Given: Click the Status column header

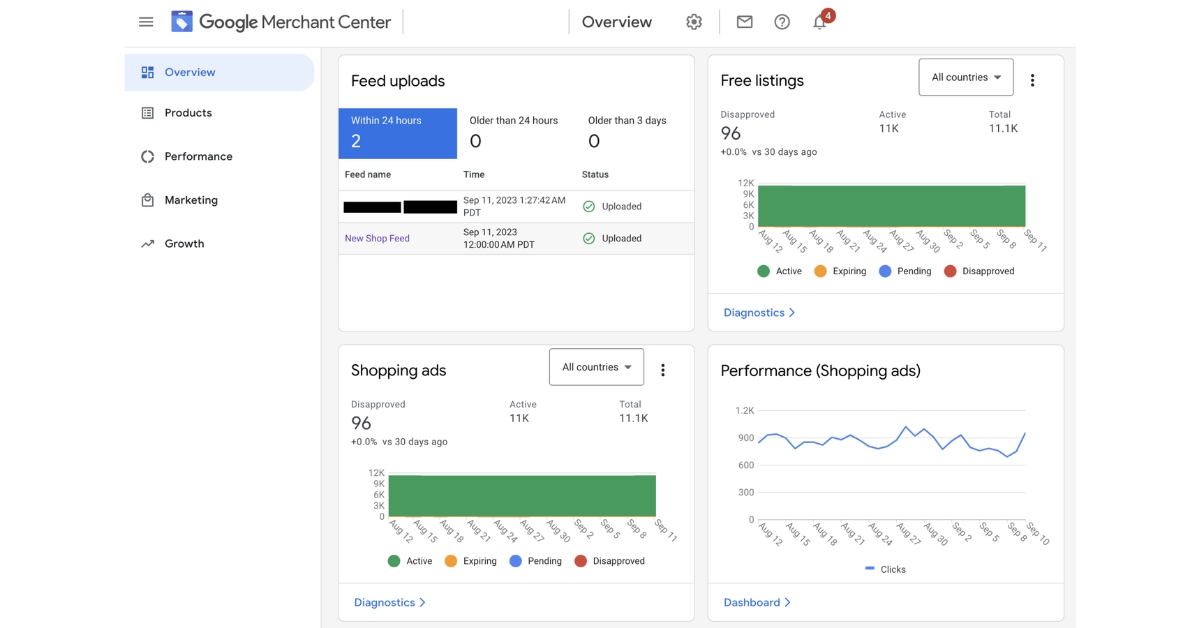Looking at the screenshot, I should 595,174.
